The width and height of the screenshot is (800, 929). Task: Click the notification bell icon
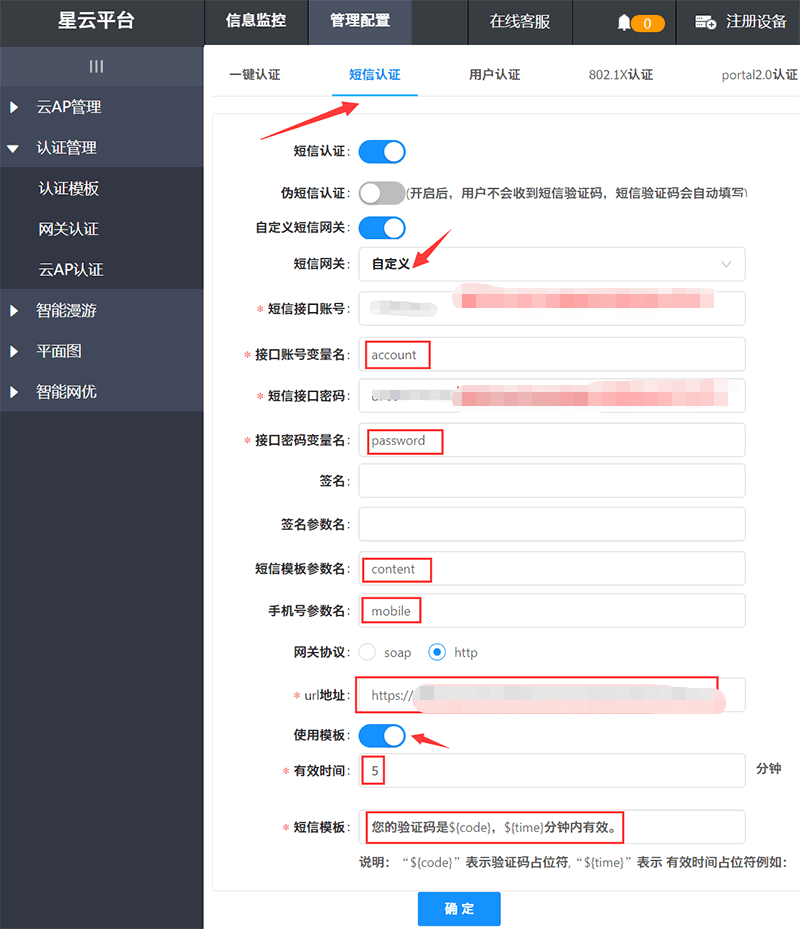(622, 22)
